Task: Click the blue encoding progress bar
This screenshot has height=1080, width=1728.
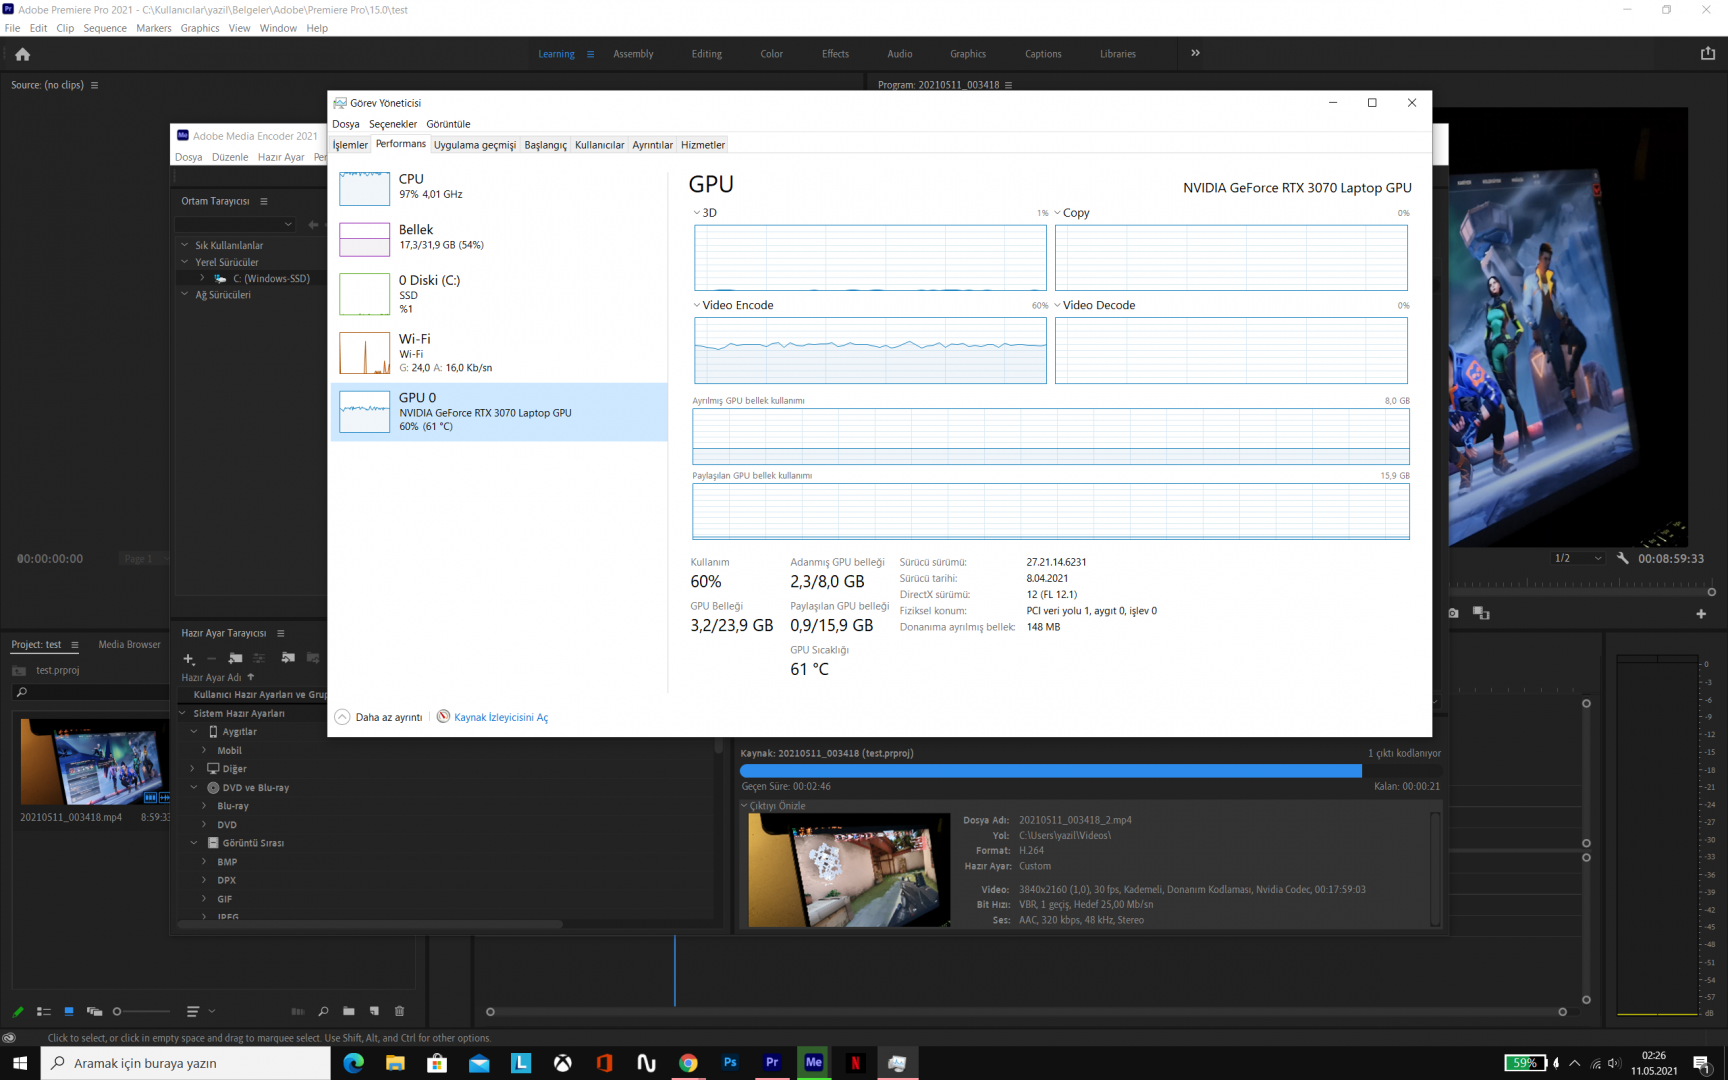Action: tap(1050, 771)
